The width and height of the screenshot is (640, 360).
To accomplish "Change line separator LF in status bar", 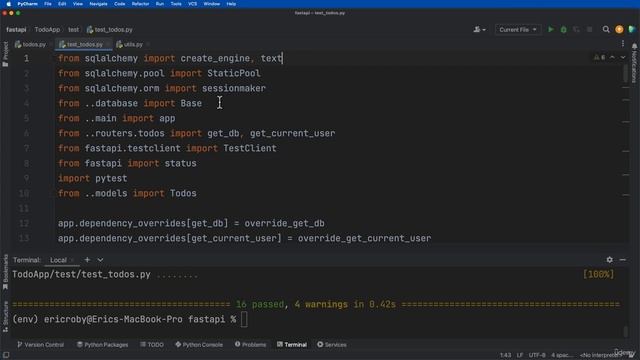I will click(520, 355).
